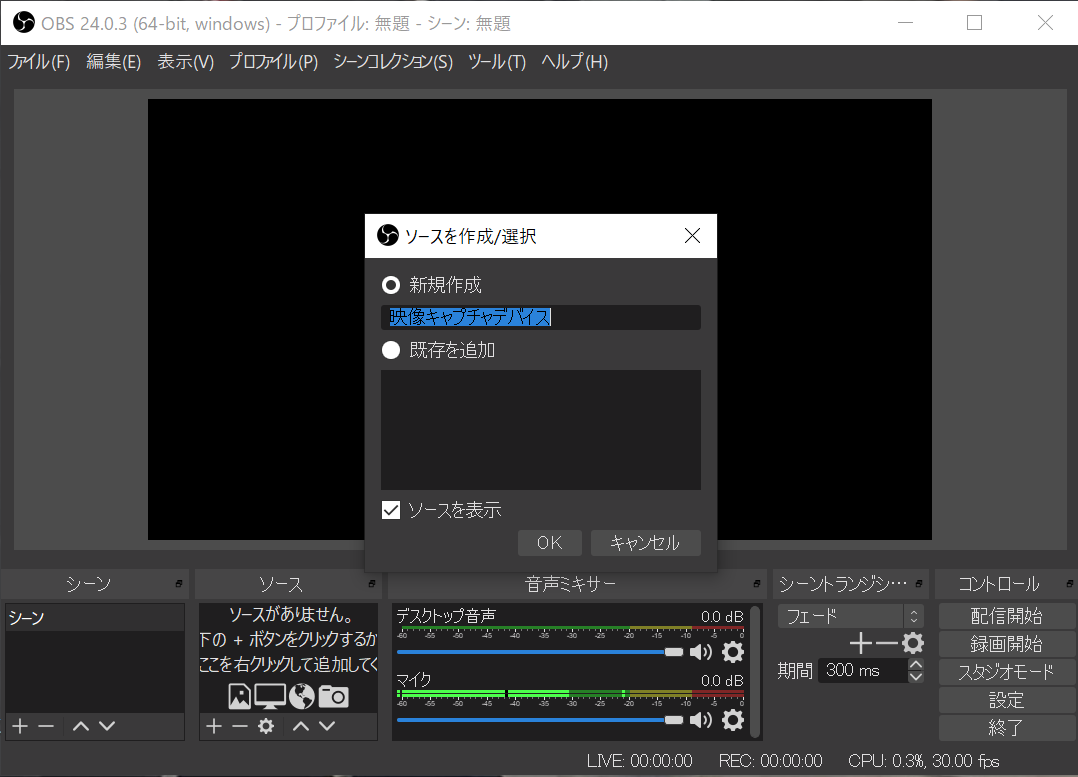Image resolution: width=1078 pixels, height=777 pixels.
Task: Click the LIVE: 00:00:00 status text
Action: (x=639, y=760)
